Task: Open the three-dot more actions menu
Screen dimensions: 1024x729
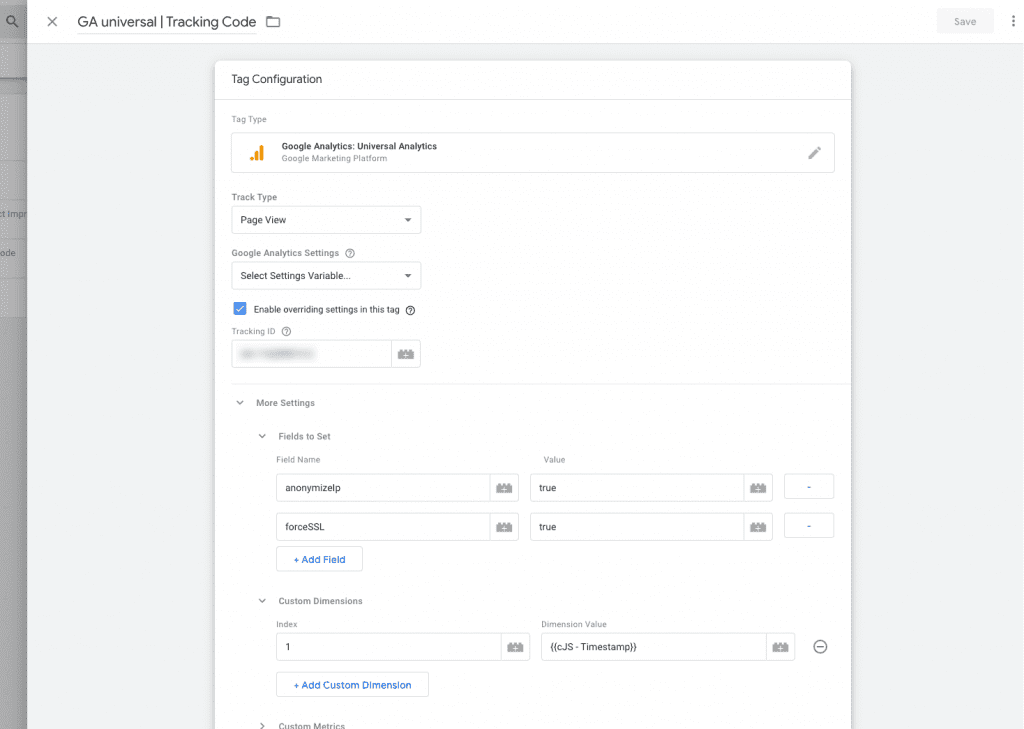Action: coord(1013,21)
